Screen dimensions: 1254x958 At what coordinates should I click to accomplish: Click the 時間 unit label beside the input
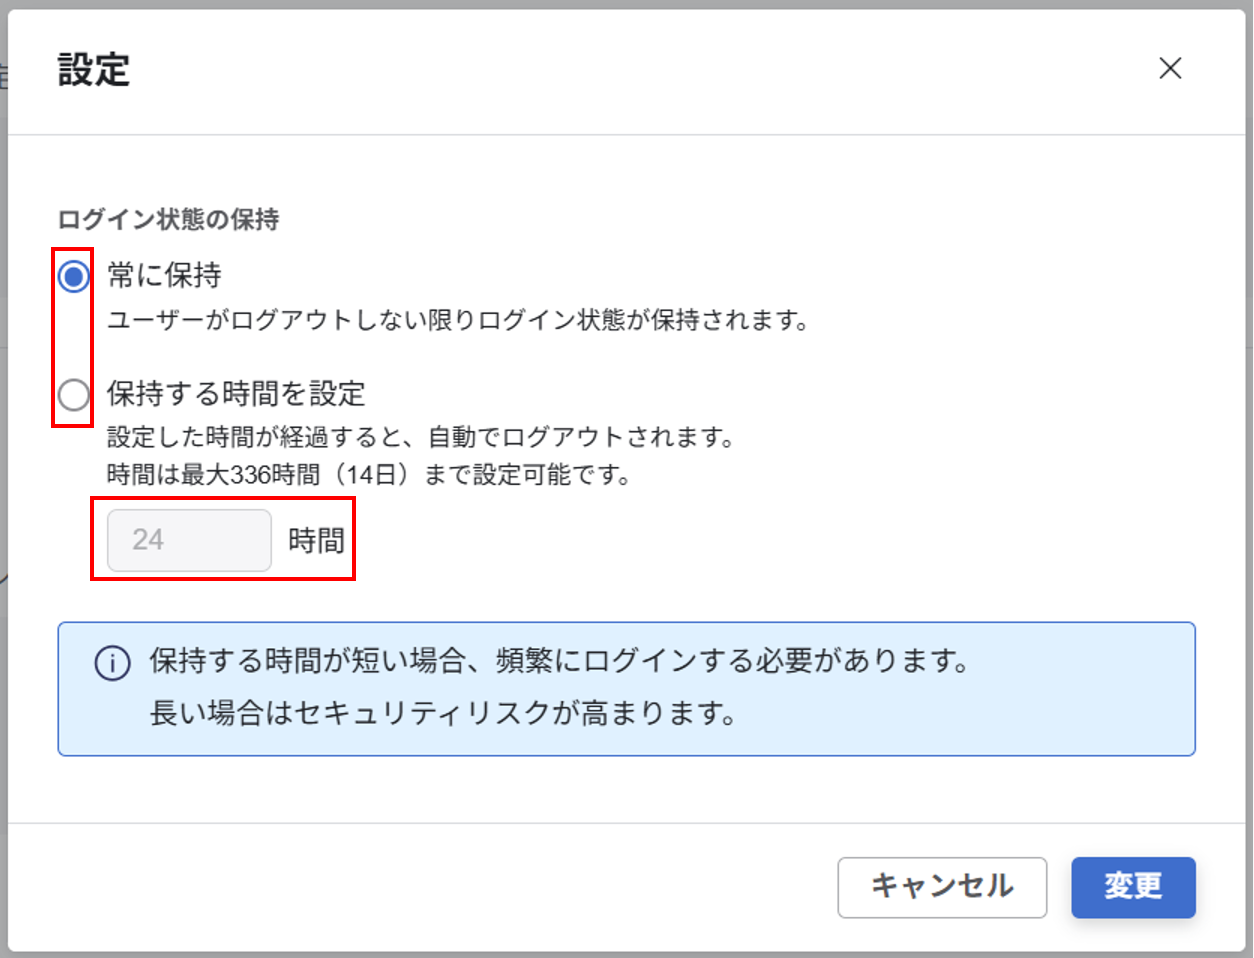pos(316,541)
